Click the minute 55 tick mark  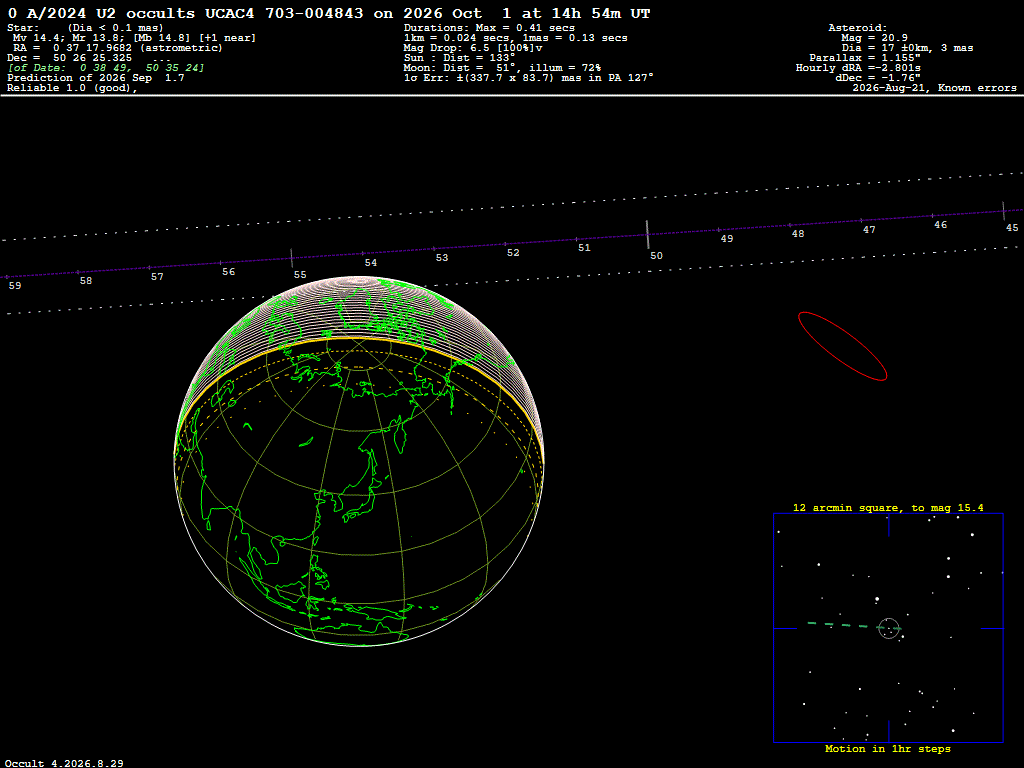(x=291, y=259)
